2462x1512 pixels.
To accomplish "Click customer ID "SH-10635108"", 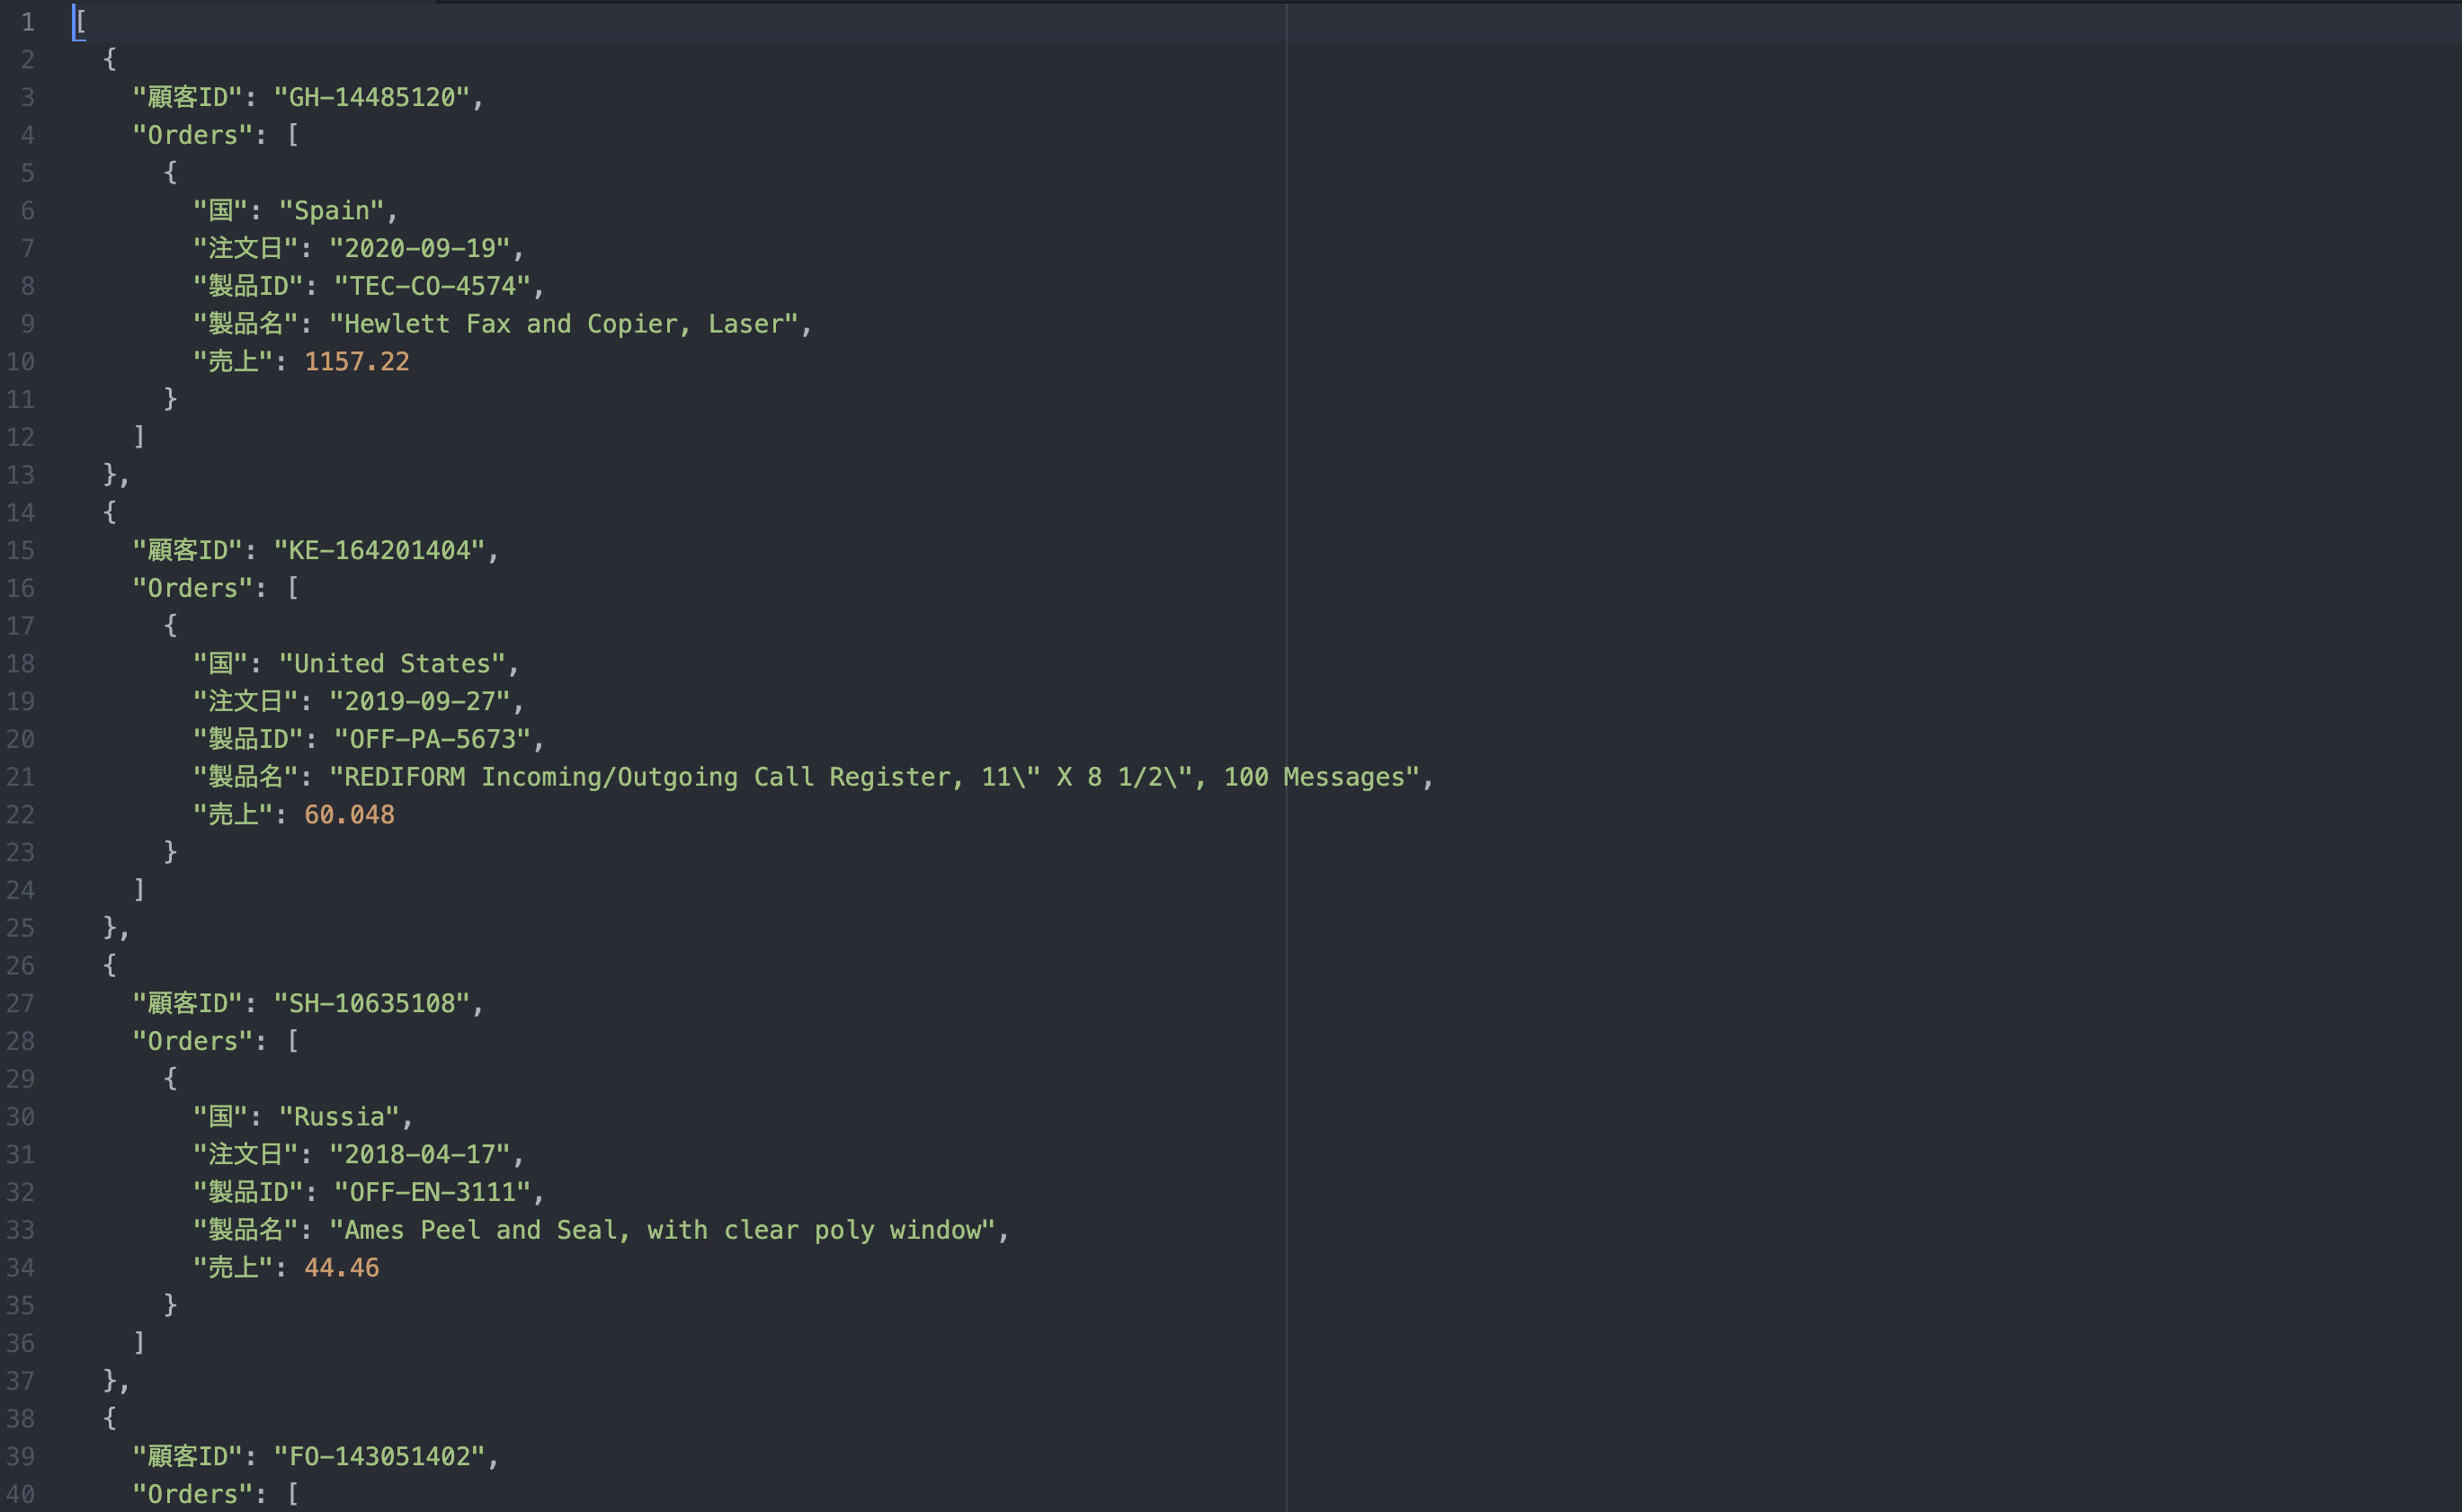I will click(372, 1003).
